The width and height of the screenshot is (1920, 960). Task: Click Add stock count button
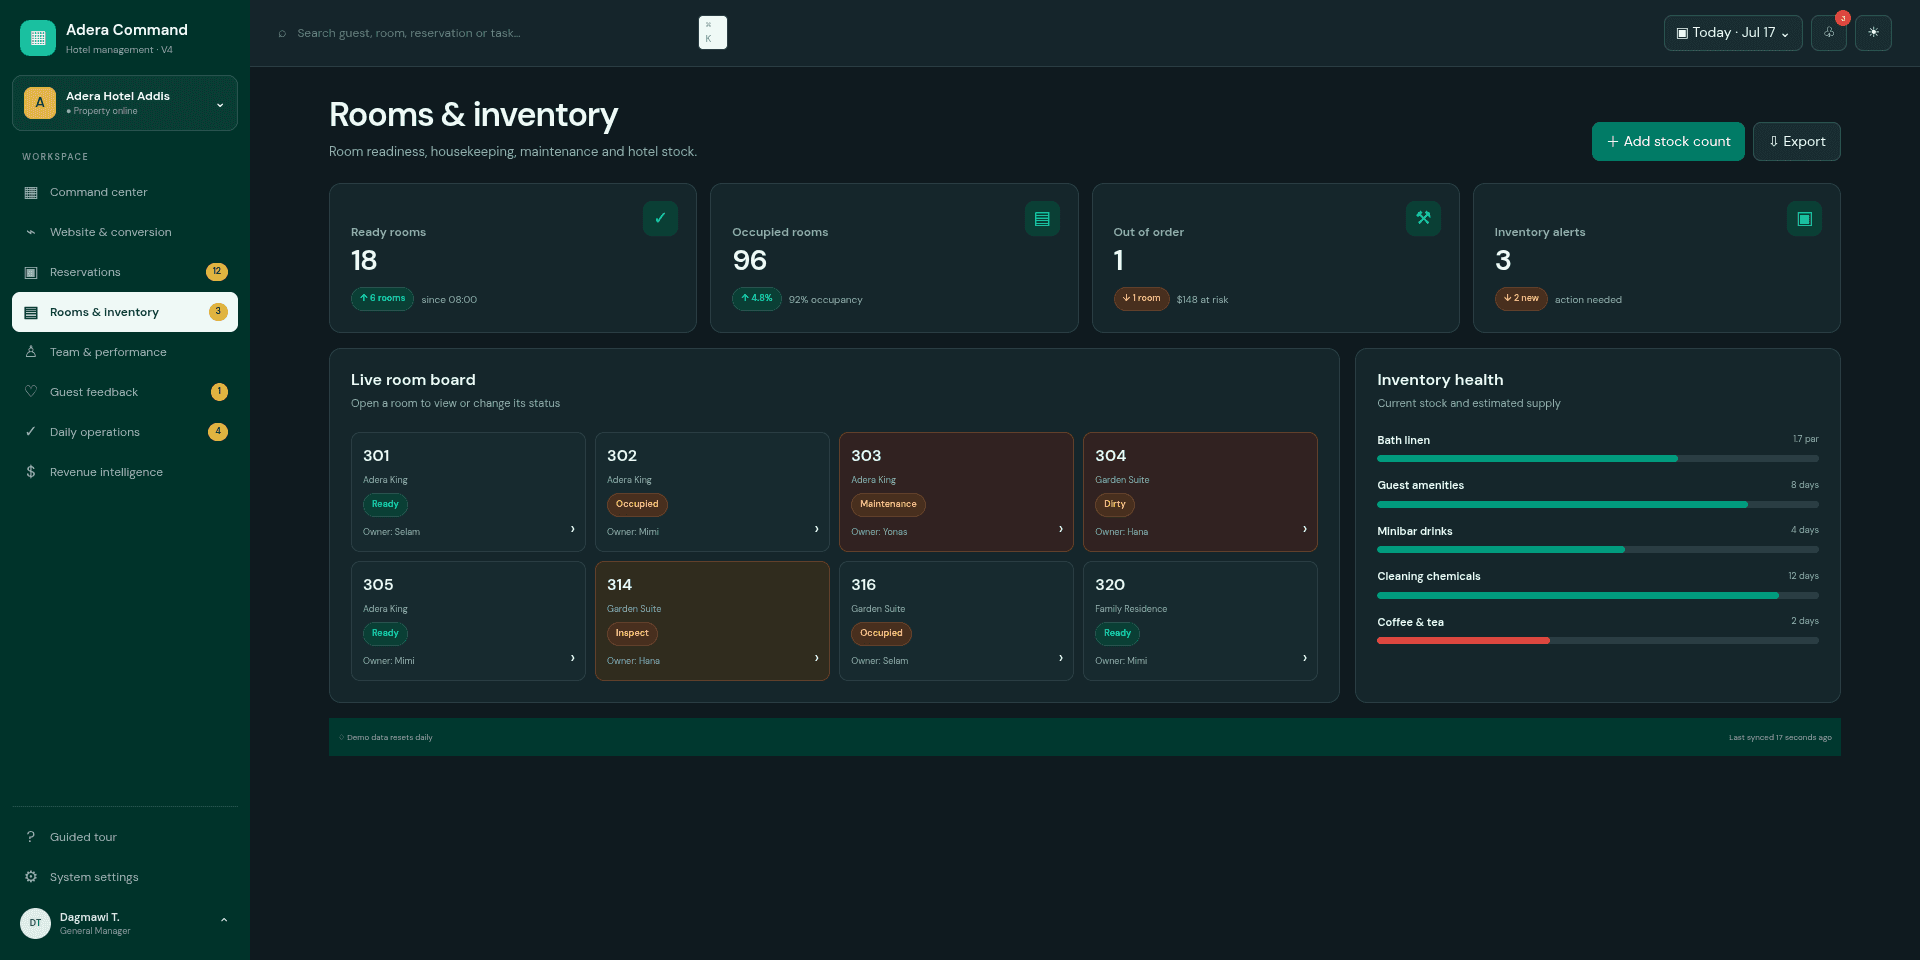click(1668, 142)
